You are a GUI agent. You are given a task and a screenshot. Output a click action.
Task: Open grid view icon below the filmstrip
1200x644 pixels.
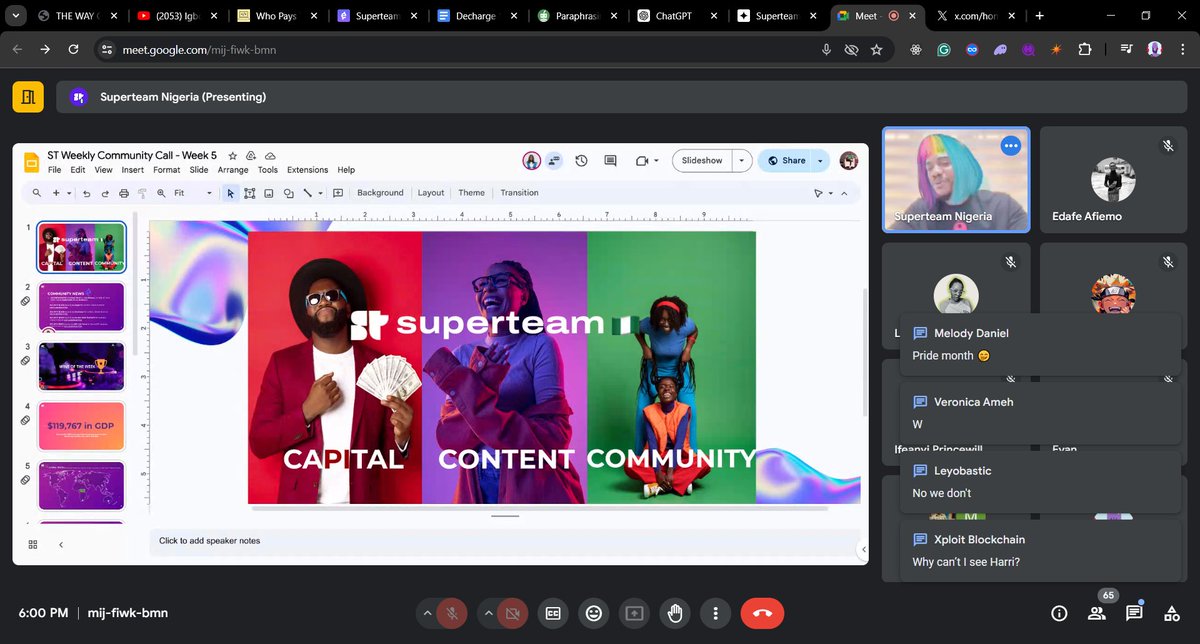[x=33, y=544]
